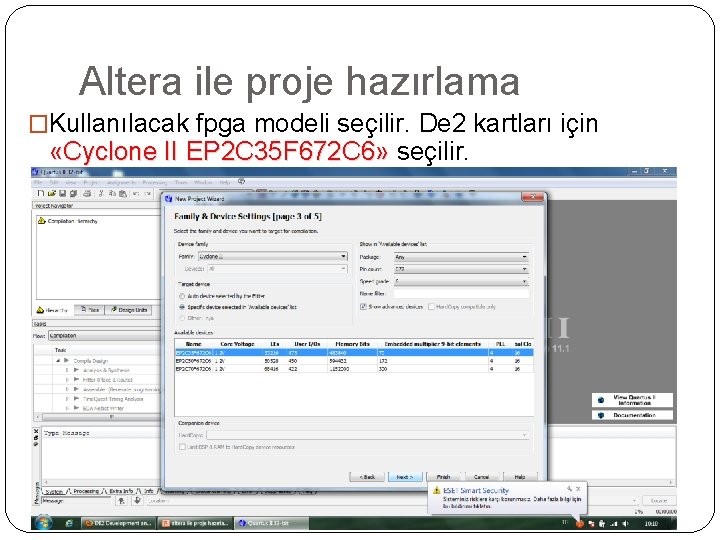This screenshot has height=540, width=720.
Task: Click the orange ESET tray icon
Action: click(579, 523)
